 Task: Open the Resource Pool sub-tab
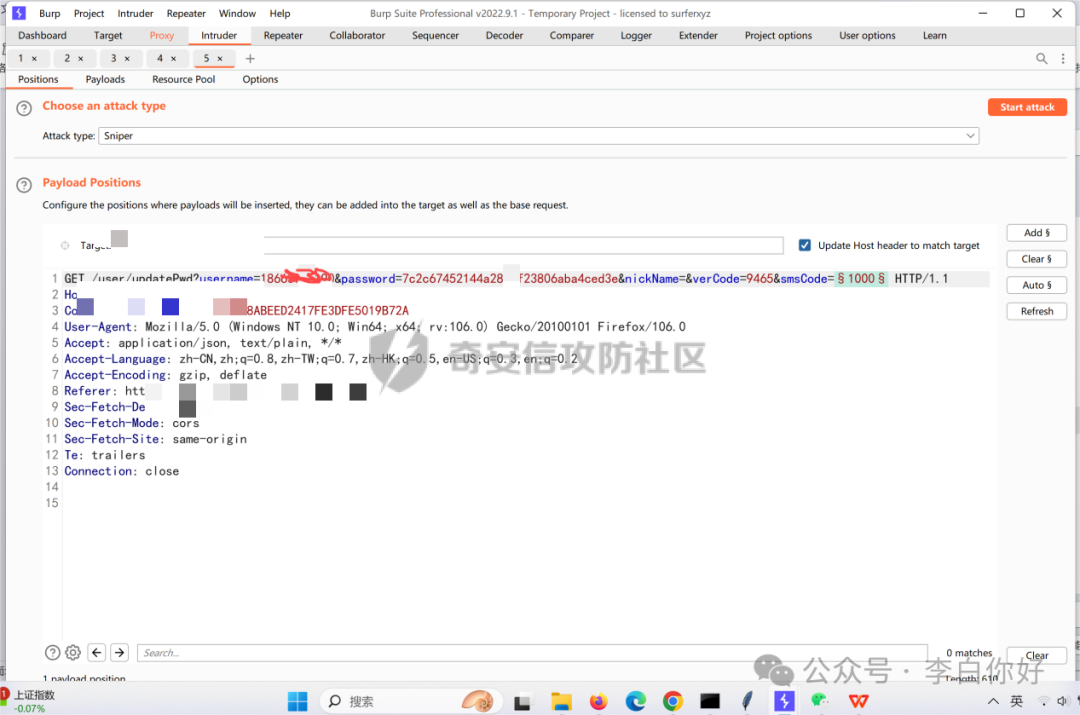pos(183,79)
